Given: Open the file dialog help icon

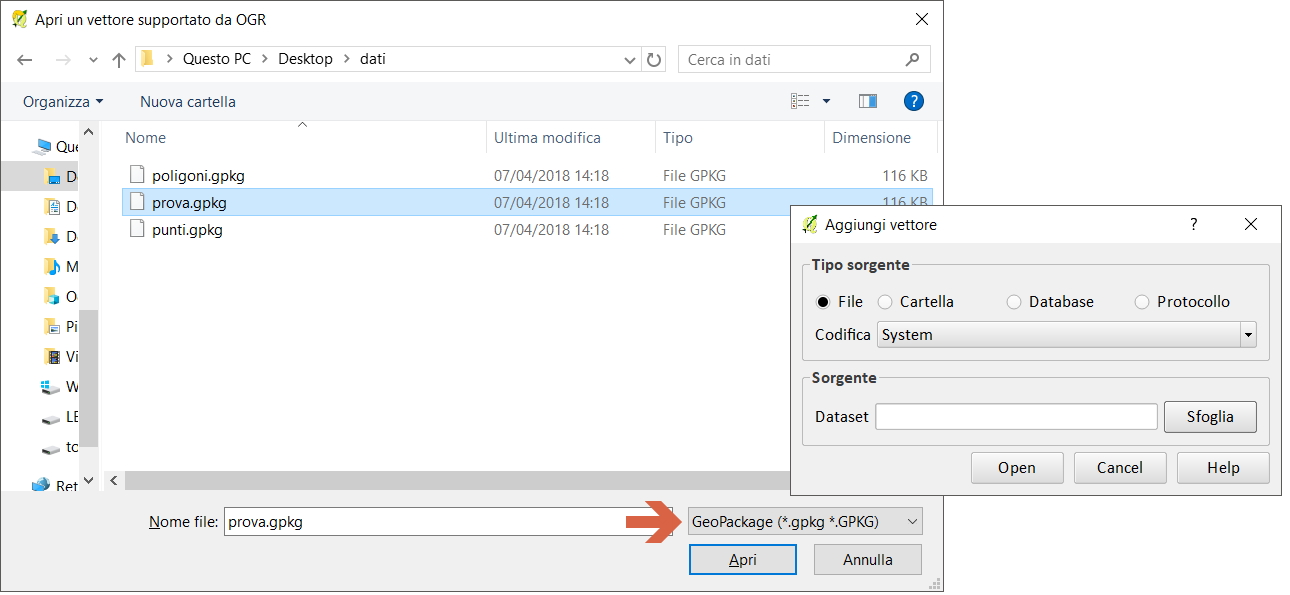Looking at the screenshot, I should click(913, 101).
